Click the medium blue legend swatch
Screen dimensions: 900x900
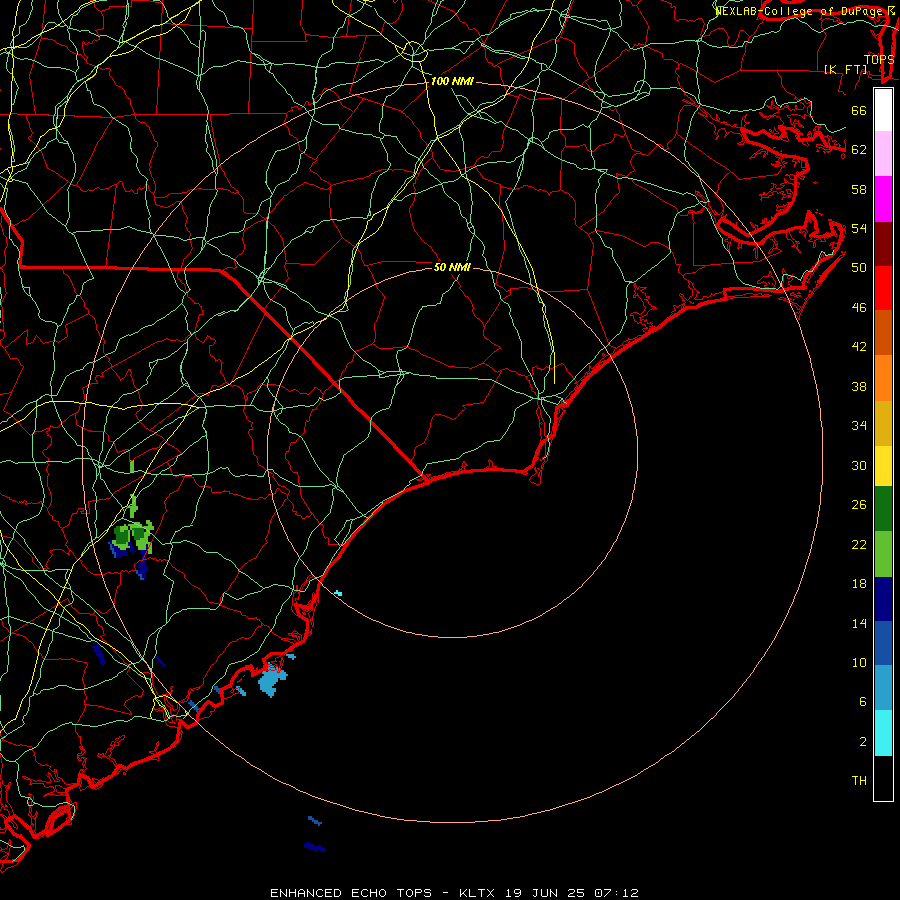(x=883, y=643)
